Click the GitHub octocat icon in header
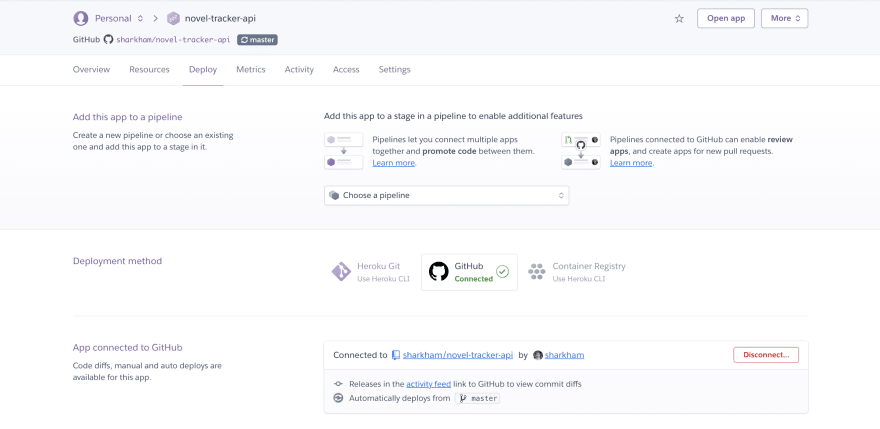This screenshot has width=880, height=429. [x=108, y=40]
